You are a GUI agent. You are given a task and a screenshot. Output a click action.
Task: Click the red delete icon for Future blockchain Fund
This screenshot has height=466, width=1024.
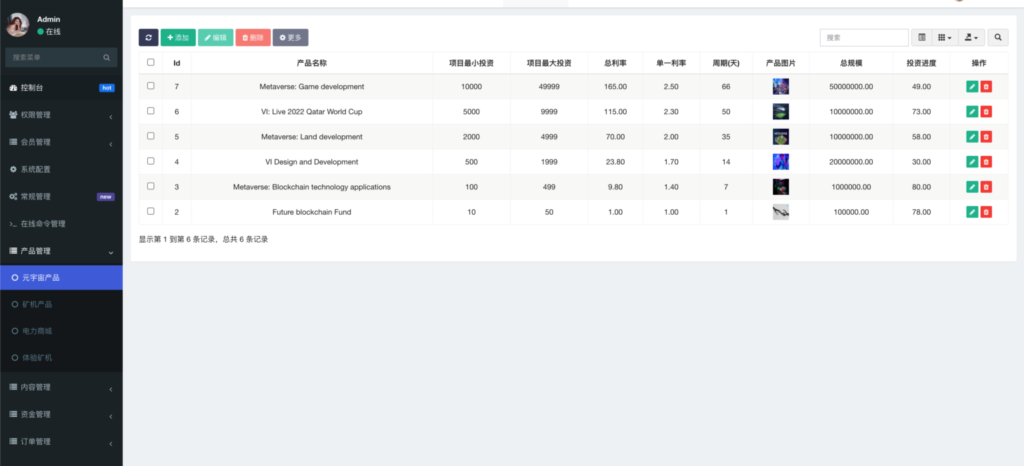point(986,212)
